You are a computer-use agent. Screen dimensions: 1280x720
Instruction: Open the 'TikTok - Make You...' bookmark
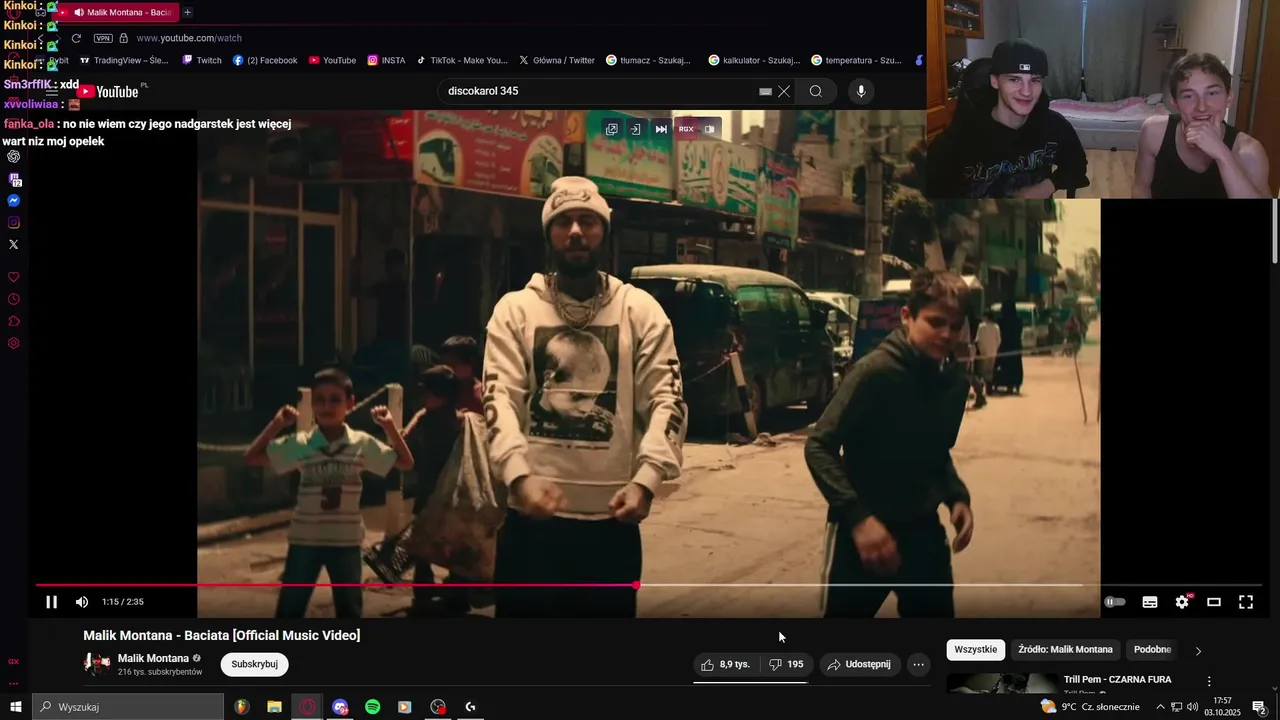pyautogui.click(x=462, y=60)
